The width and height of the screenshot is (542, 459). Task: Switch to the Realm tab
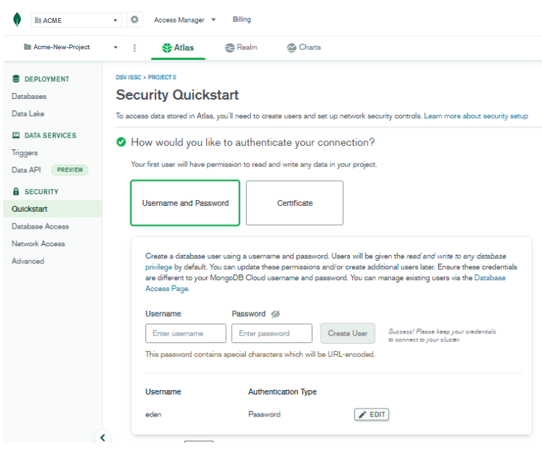pos(241,47)
